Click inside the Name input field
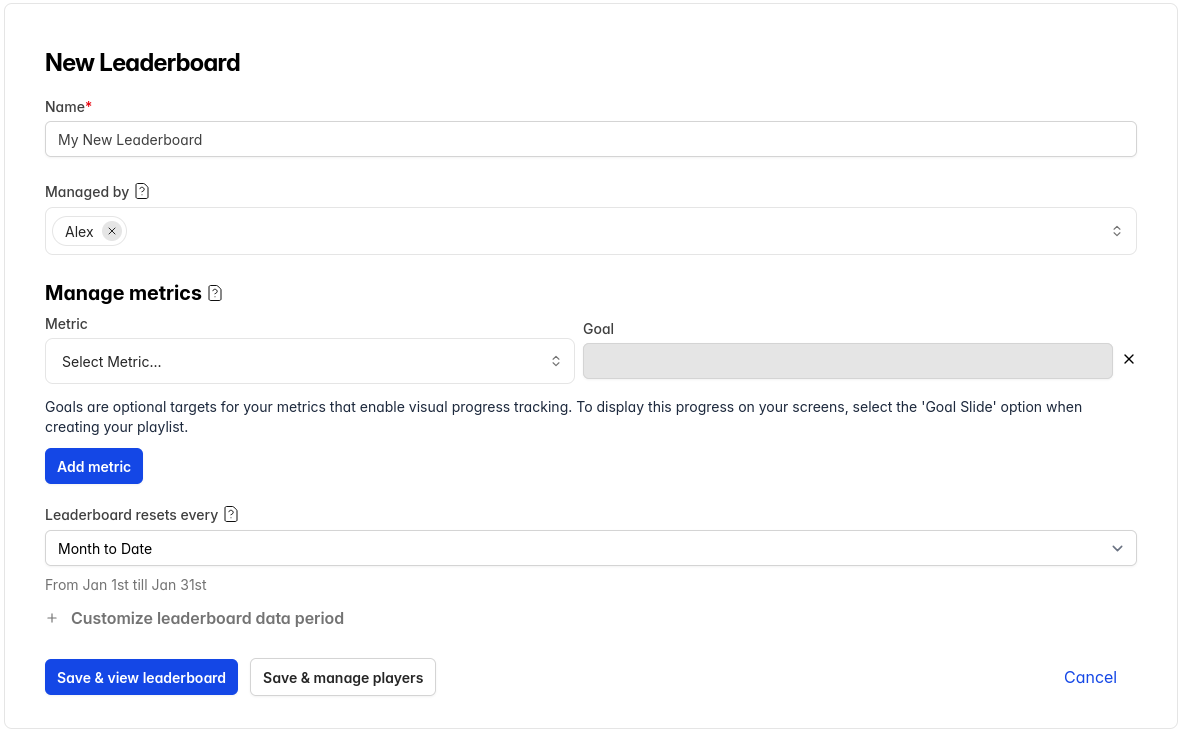 click(x=590, y=139)
